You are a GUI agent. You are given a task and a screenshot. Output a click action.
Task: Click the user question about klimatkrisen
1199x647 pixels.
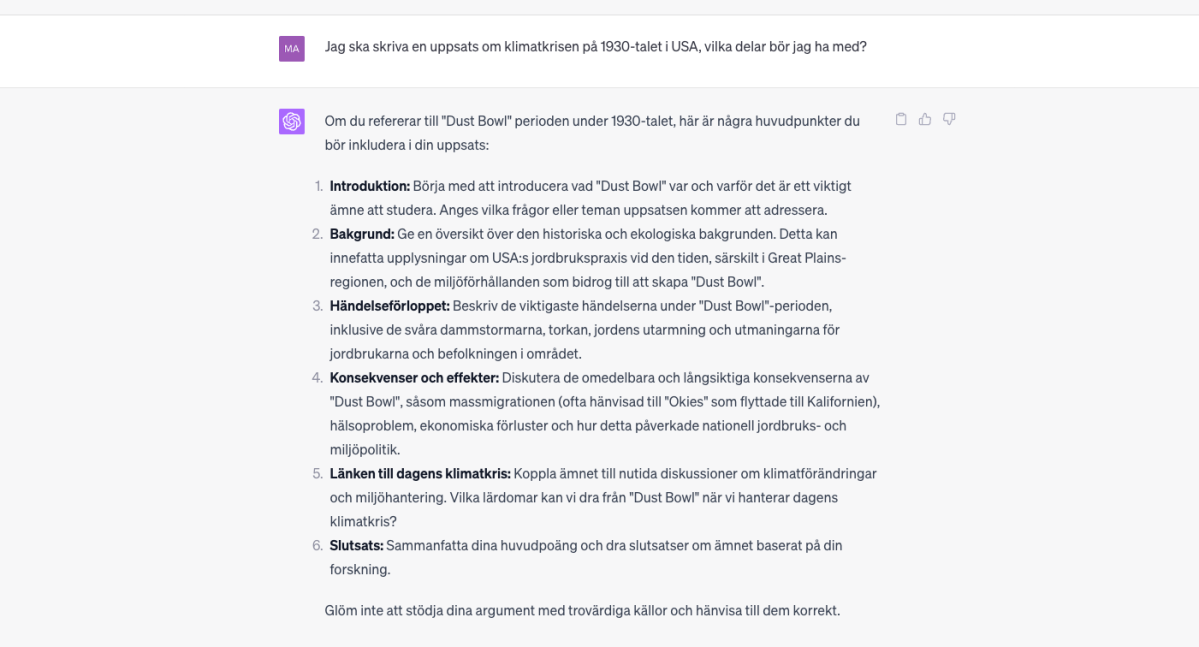596,47
